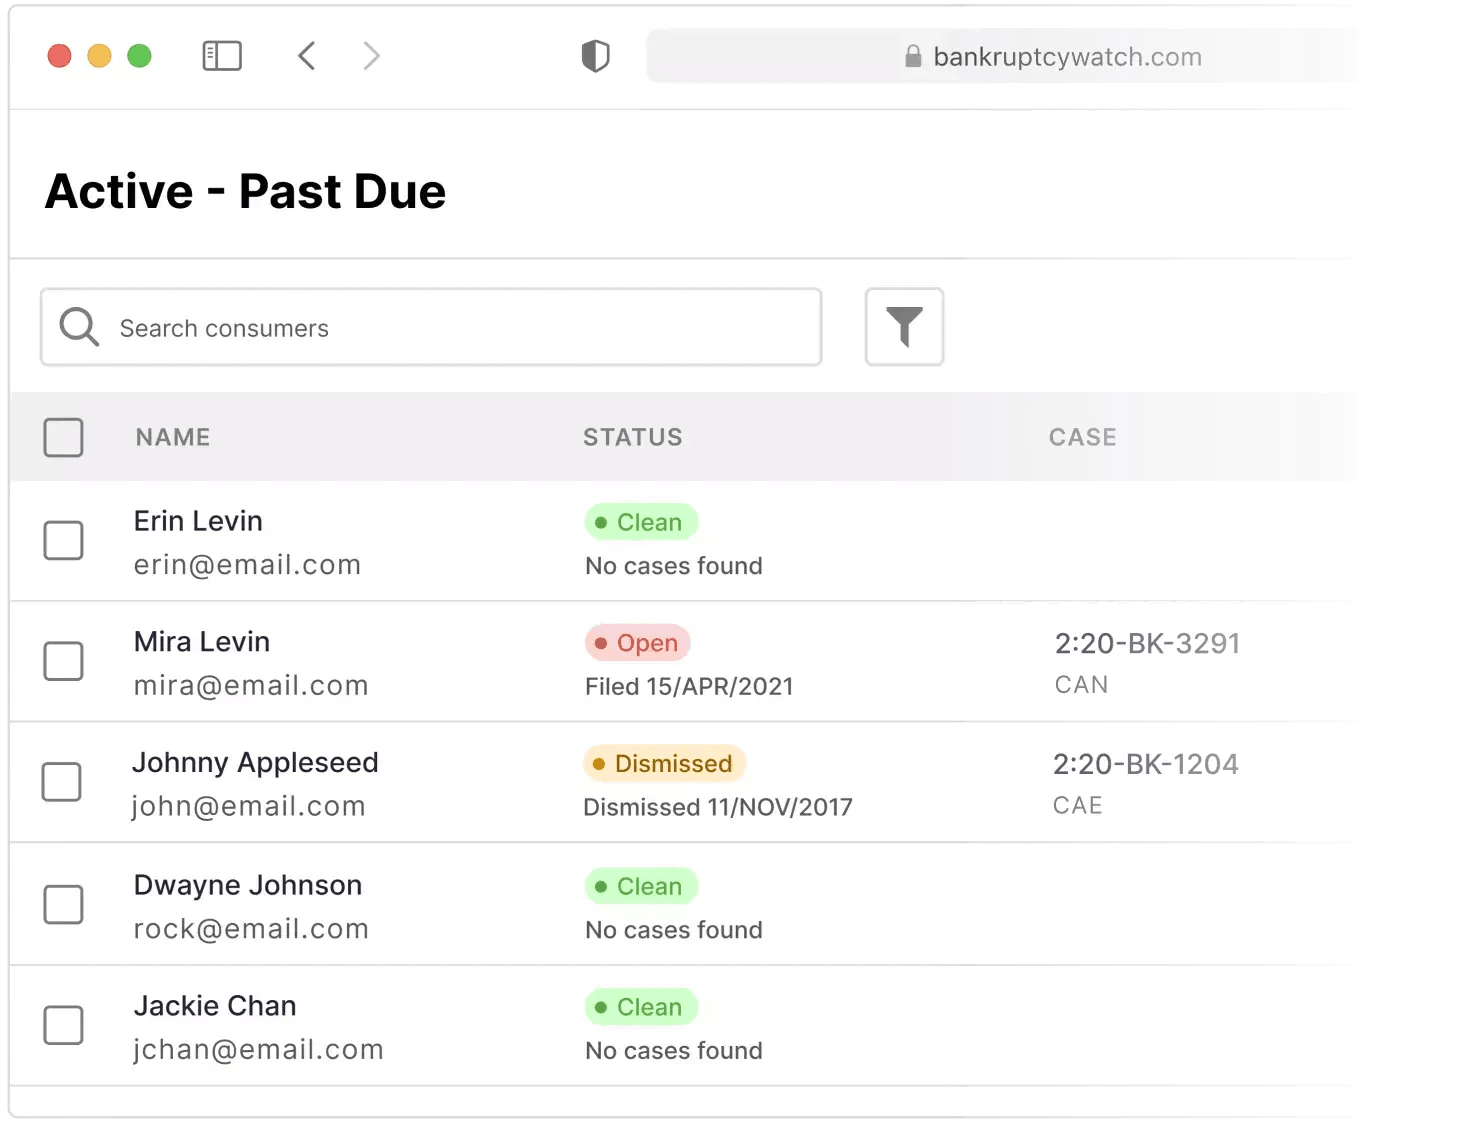This screenshot has height=1127, width=1472.
Task: Go forward with the right arrow
Action: [x=371, y=56]
